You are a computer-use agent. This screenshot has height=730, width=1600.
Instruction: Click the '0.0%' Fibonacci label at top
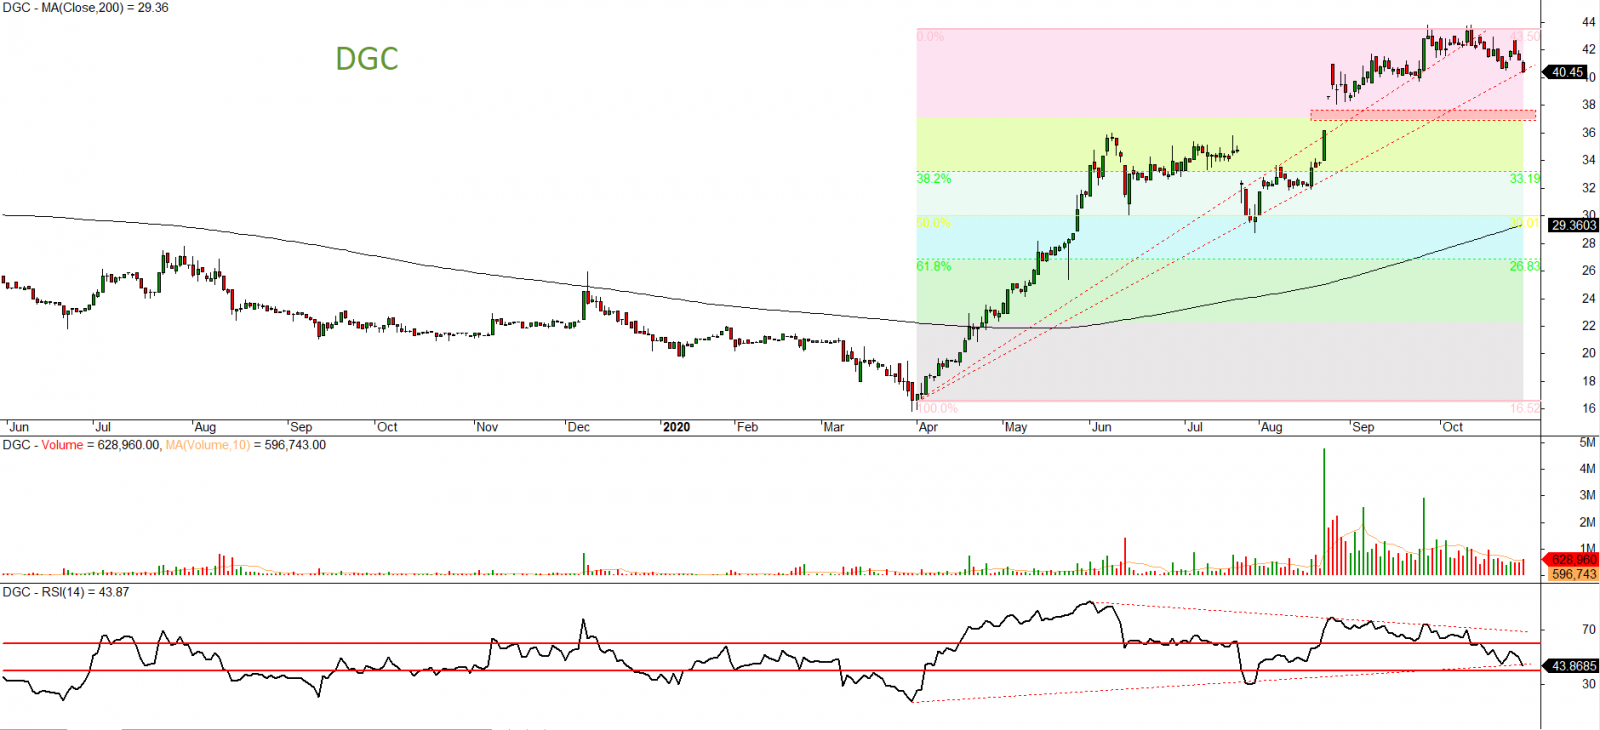tap(930, 37)
